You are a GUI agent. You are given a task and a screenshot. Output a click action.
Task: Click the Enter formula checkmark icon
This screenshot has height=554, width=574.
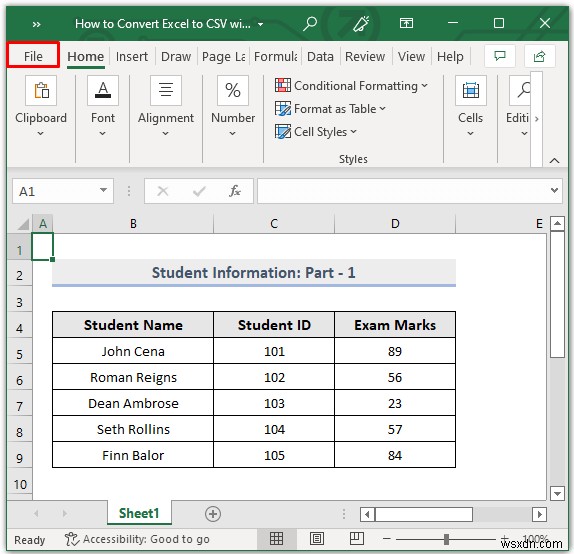point(199,191)
